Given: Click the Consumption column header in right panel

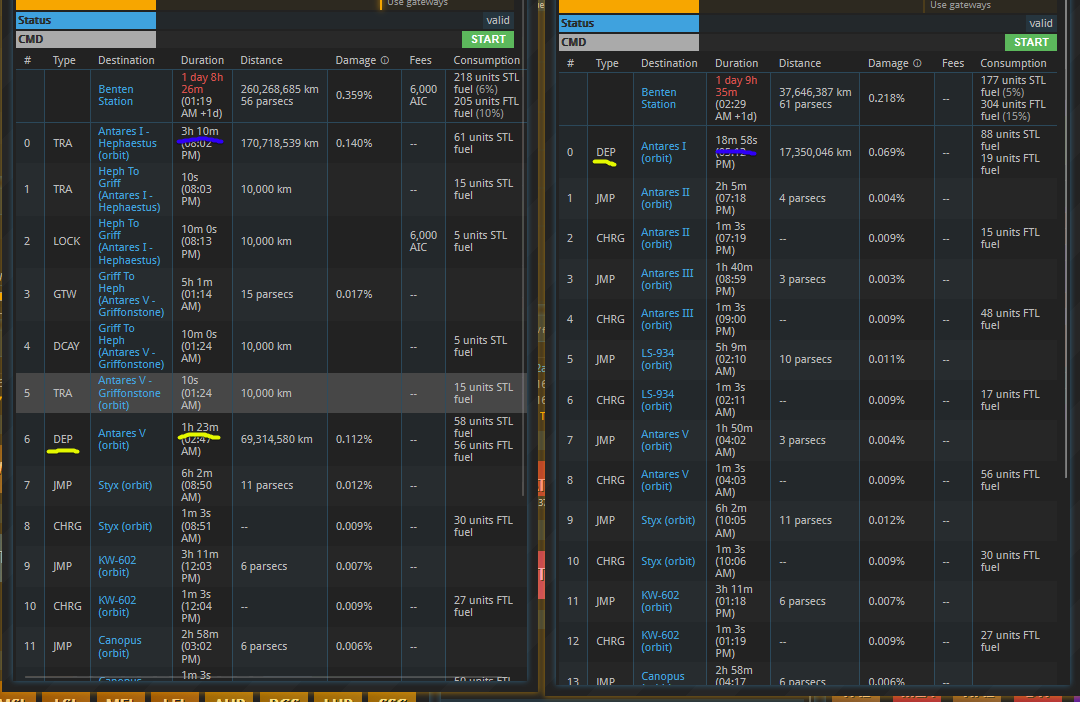Looking at the screenshot, I should pos(1013,64).
